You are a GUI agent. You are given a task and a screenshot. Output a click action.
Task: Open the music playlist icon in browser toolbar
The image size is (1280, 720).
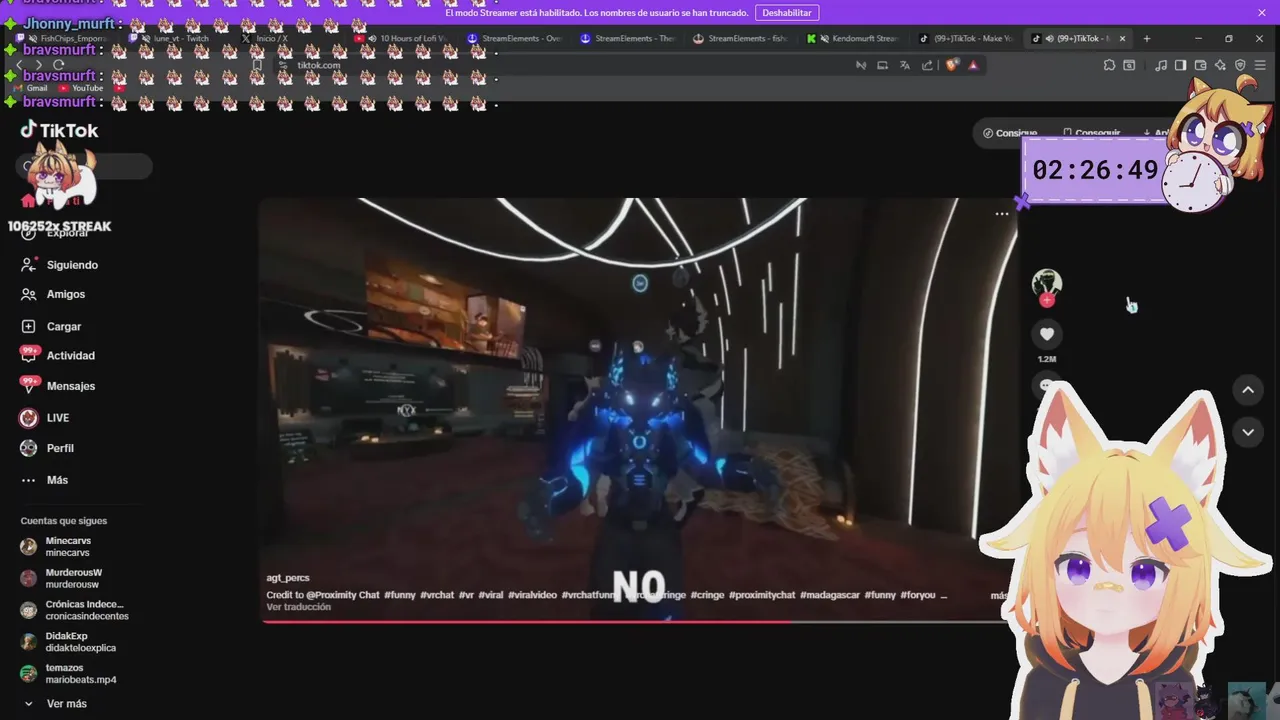tap(1160, 65)
